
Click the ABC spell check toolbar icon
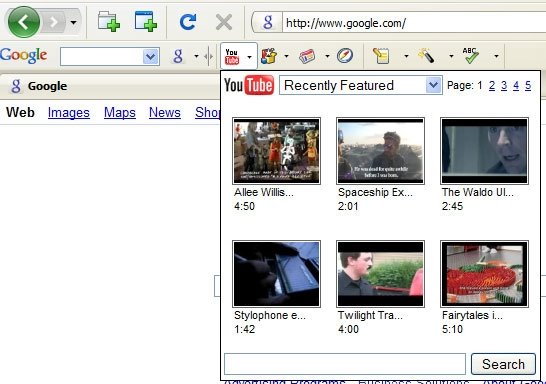click(471, 56)
